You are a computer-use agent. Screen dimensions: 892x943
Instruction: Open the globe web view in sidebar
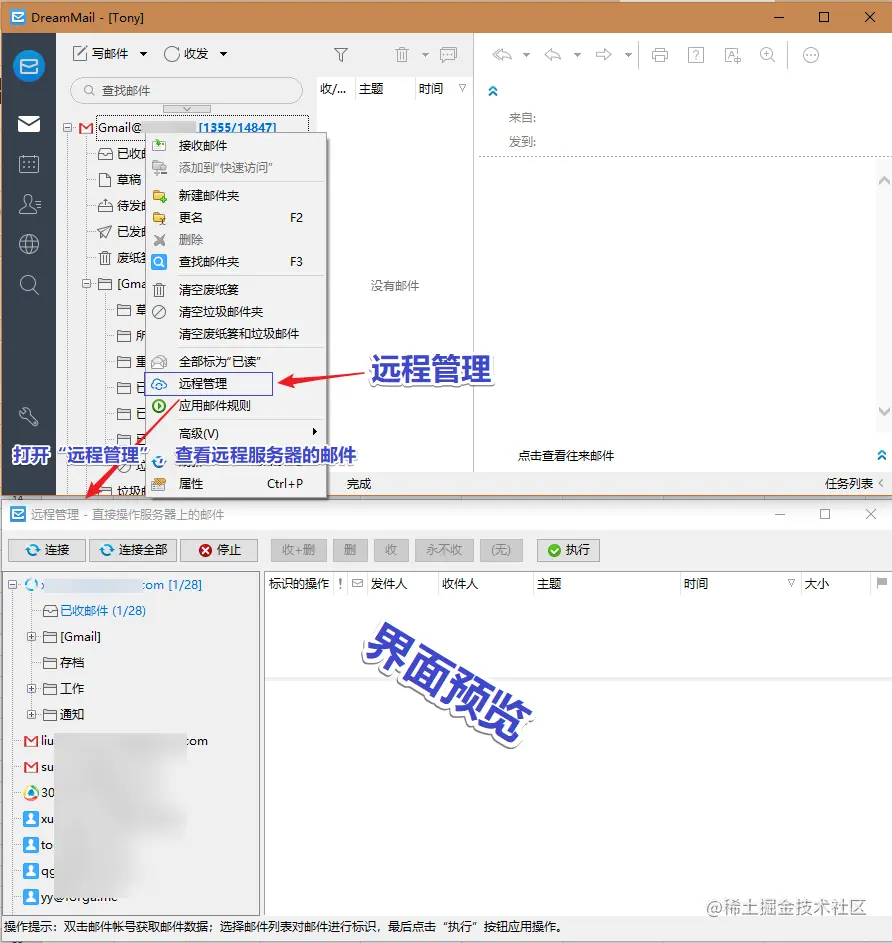(29, 244)
